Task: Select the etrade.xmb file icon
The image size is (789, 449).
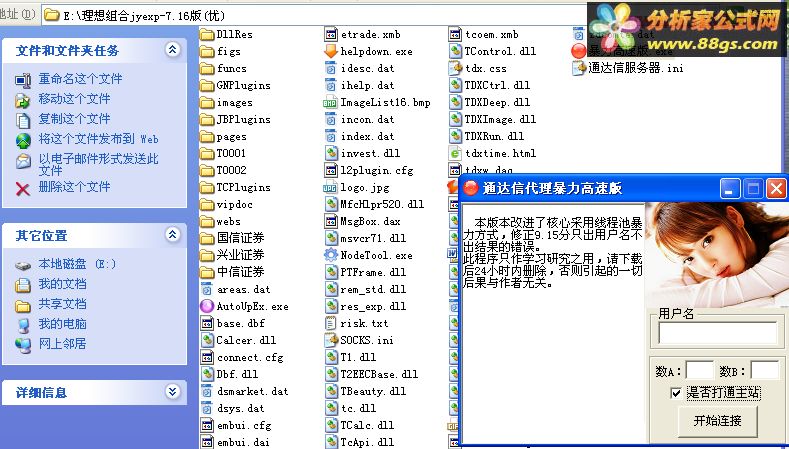Action: (331, 34)
